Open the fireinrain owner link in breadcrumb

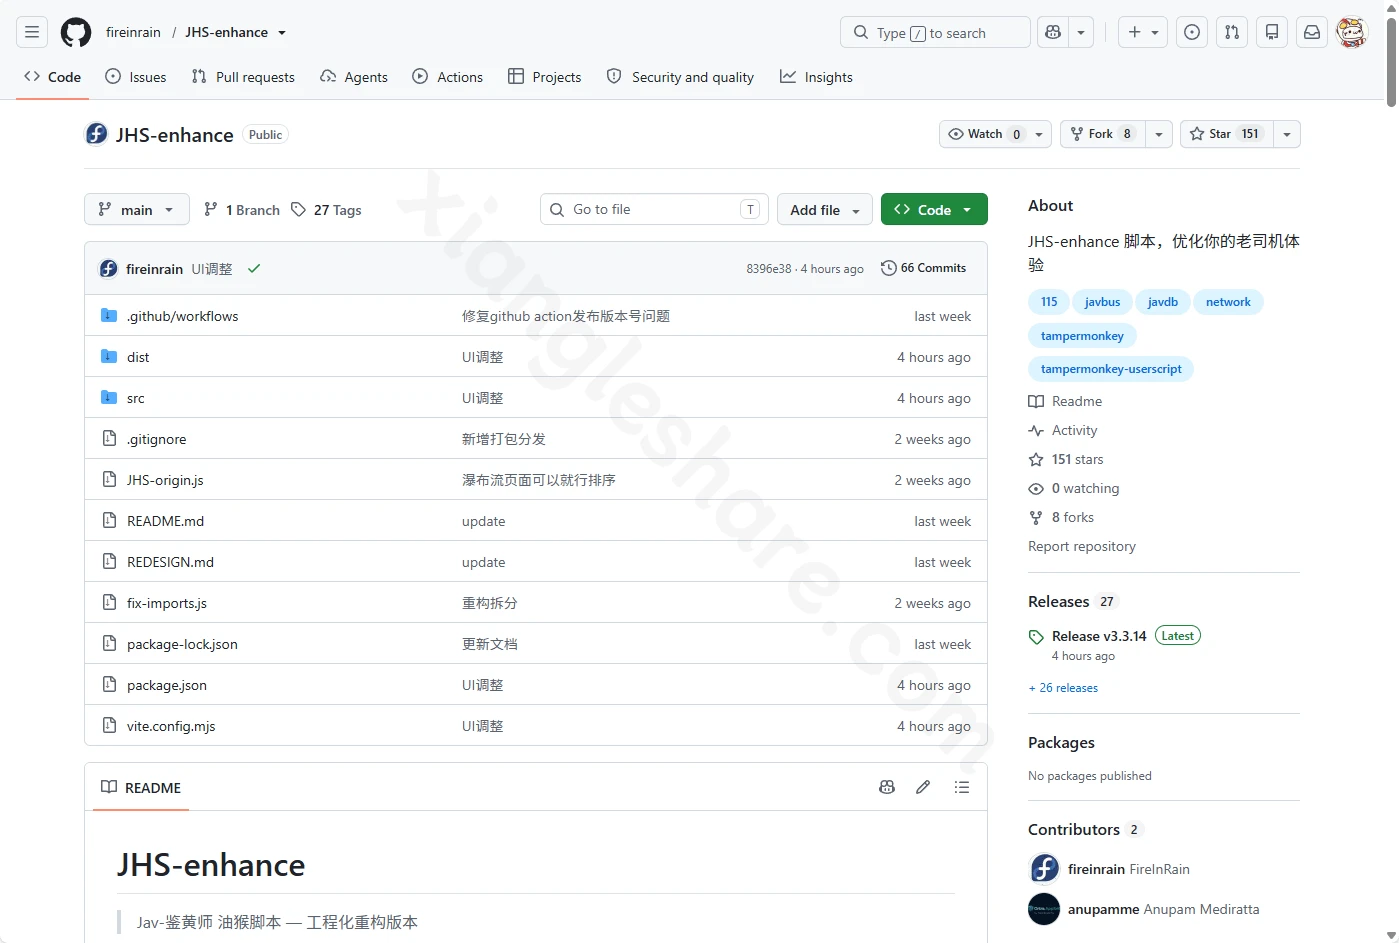coord(133,32)
